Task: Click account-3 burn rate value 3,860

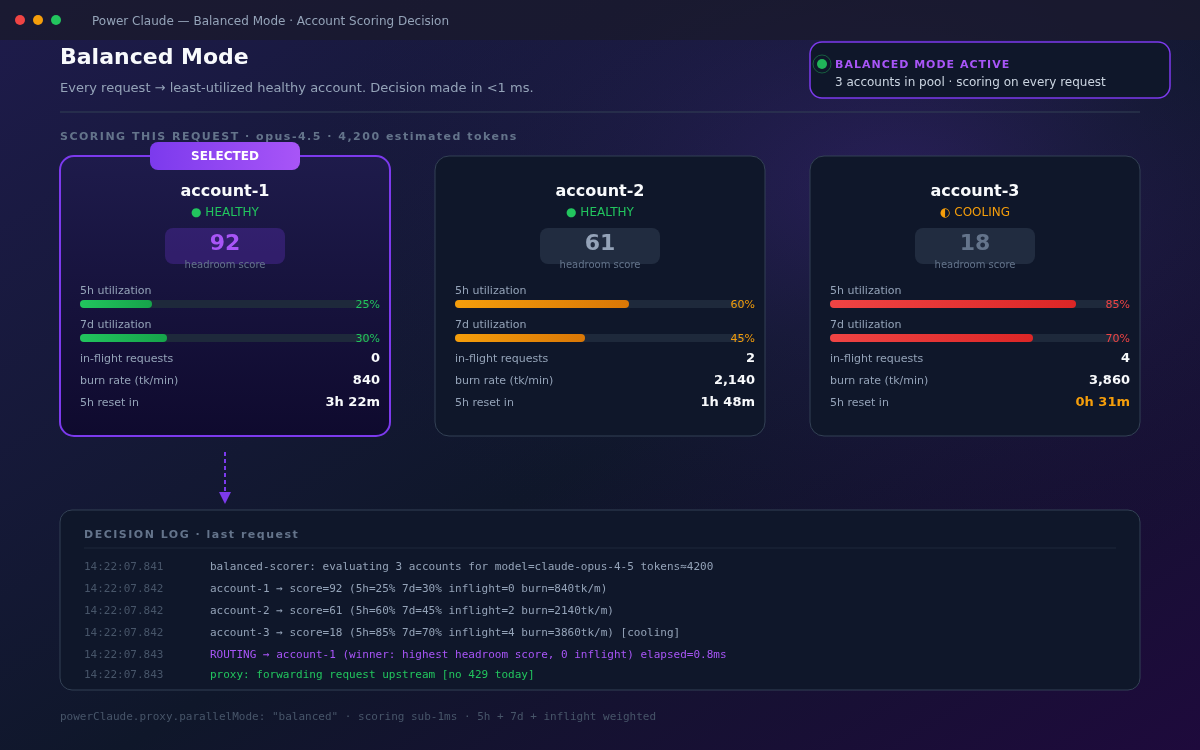Action: [x=1109, y=380]
